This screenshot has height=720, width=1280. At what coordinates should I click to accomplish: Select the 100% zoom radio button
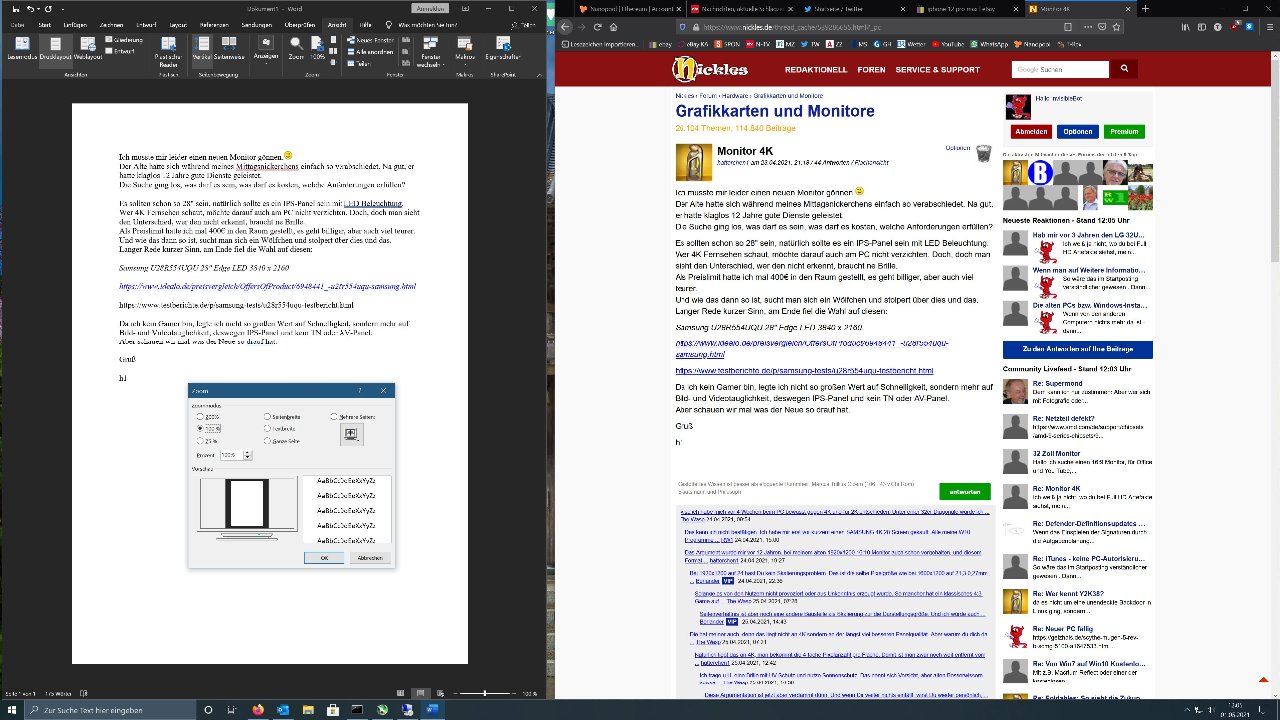(209, 428)
